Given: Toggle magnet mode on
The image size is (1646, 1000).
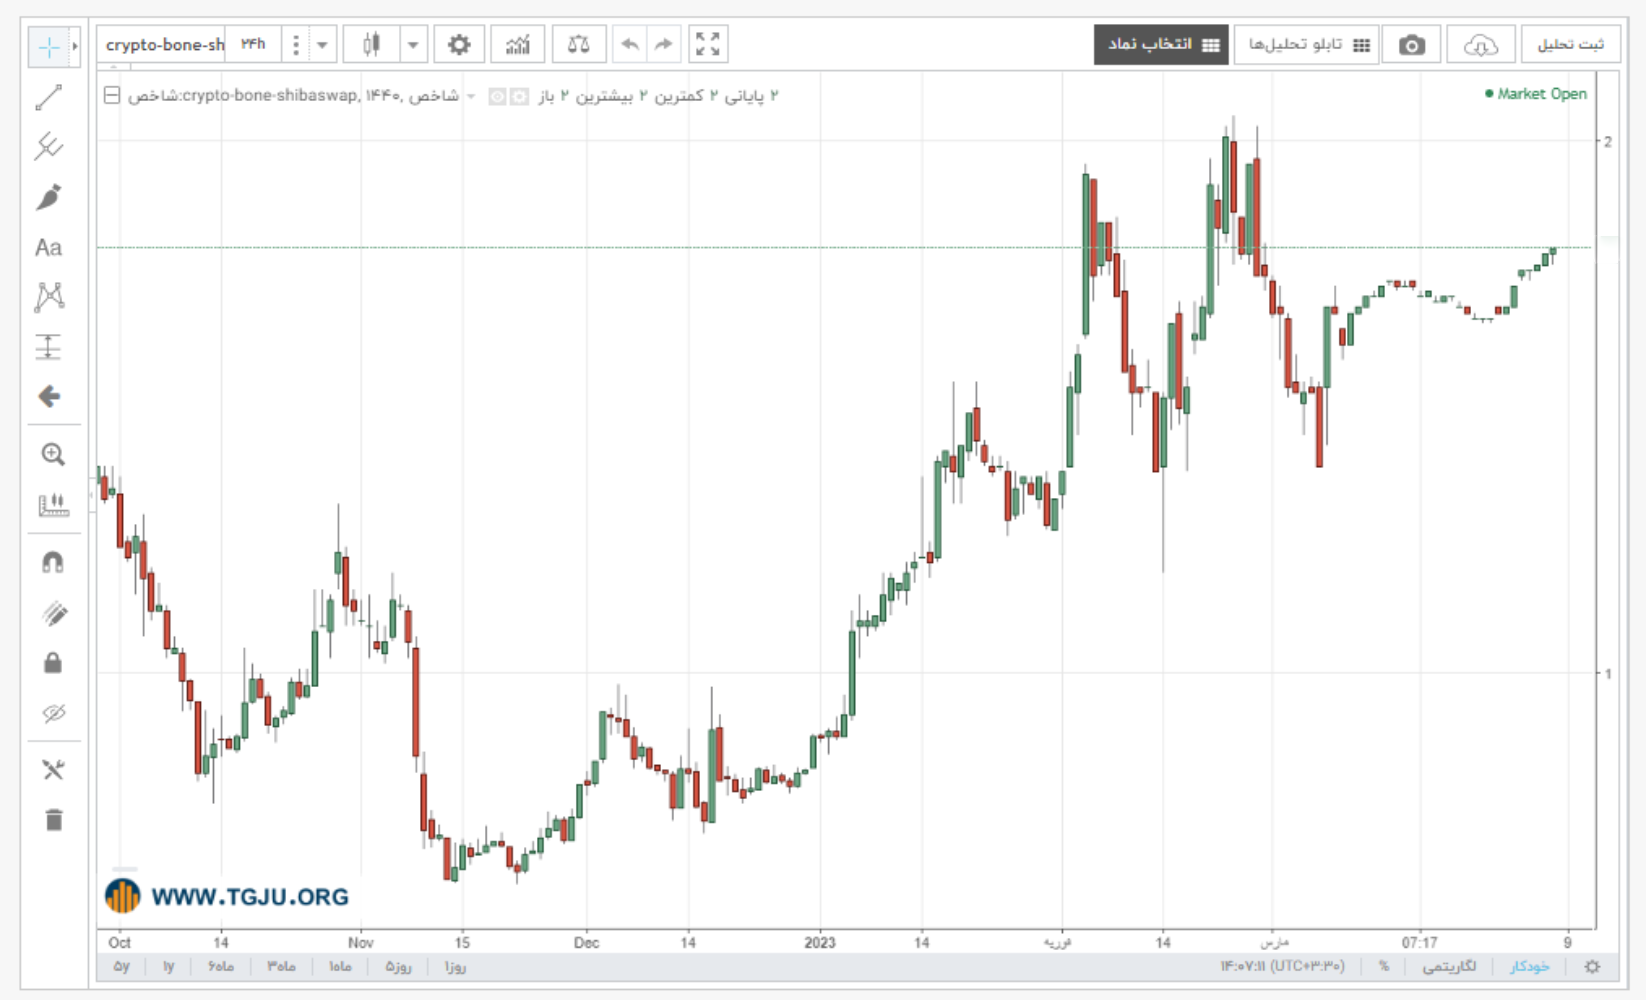Looking at the screenshot, I should [x=53, y=563].
